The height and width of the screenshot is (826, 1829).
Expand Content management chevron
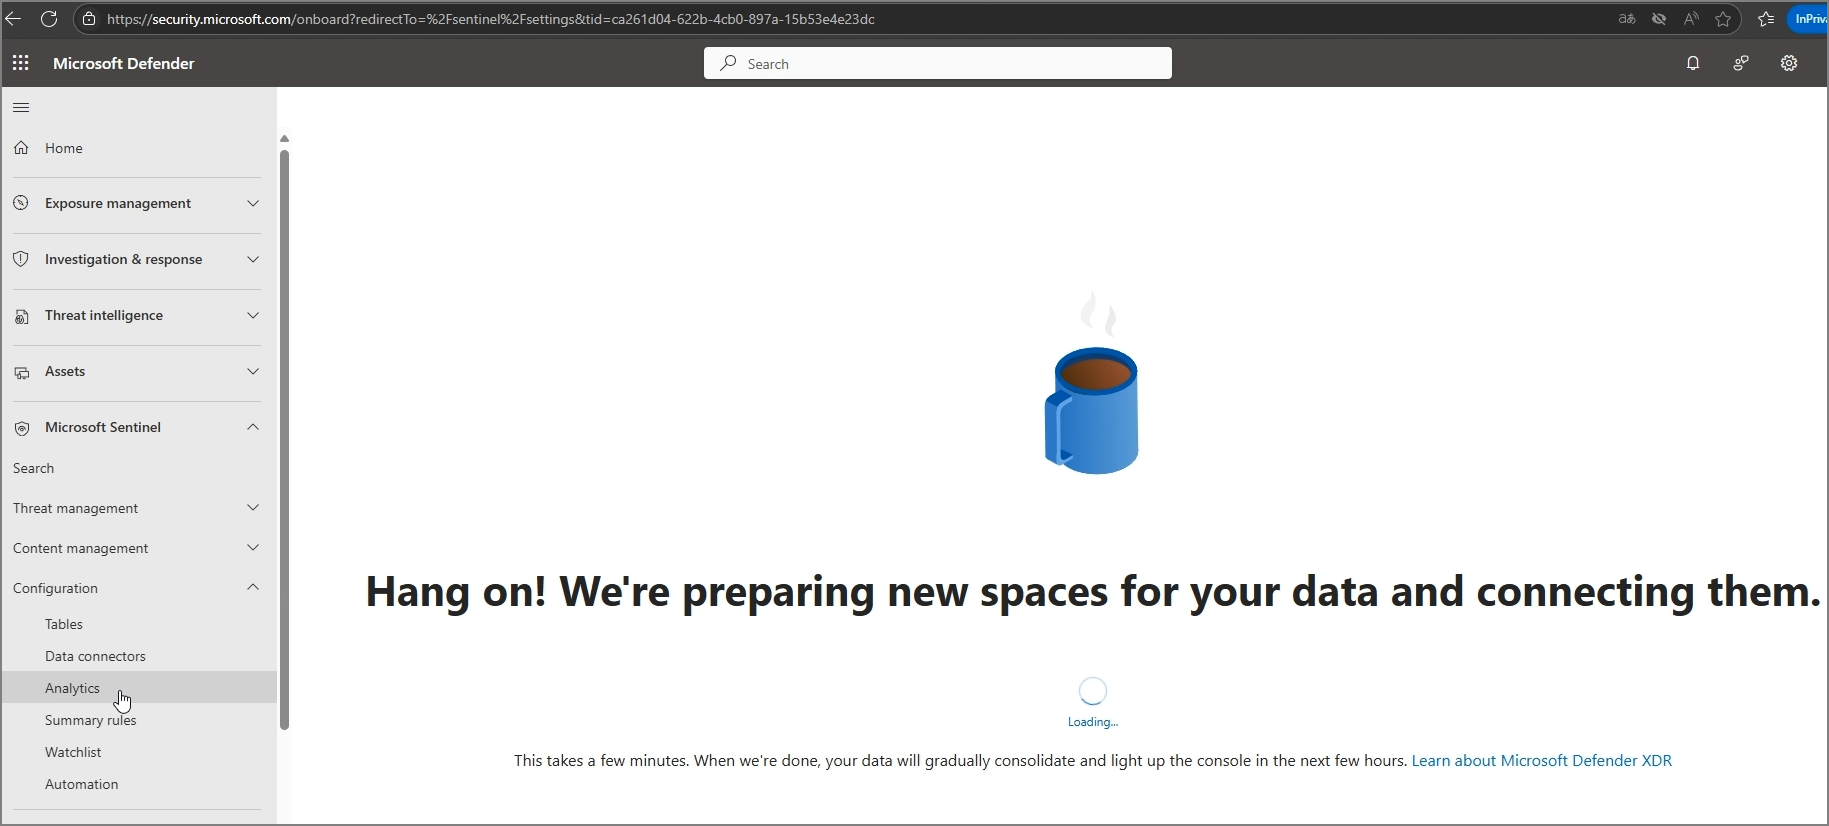coord(253,547)
